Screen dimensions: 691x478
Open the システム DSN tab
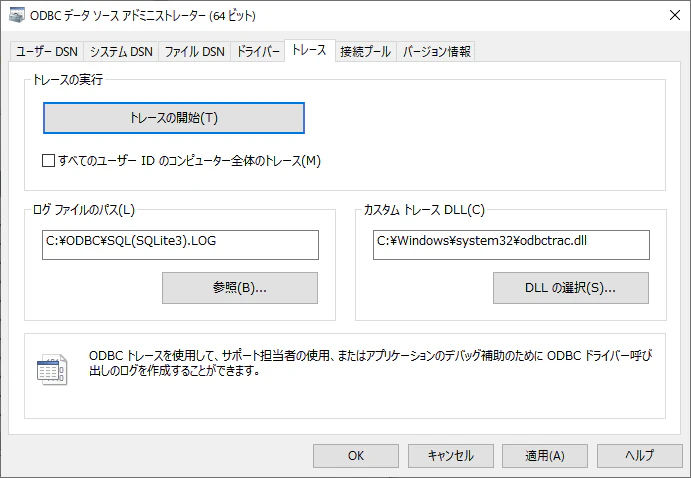(x=121, y=52)
